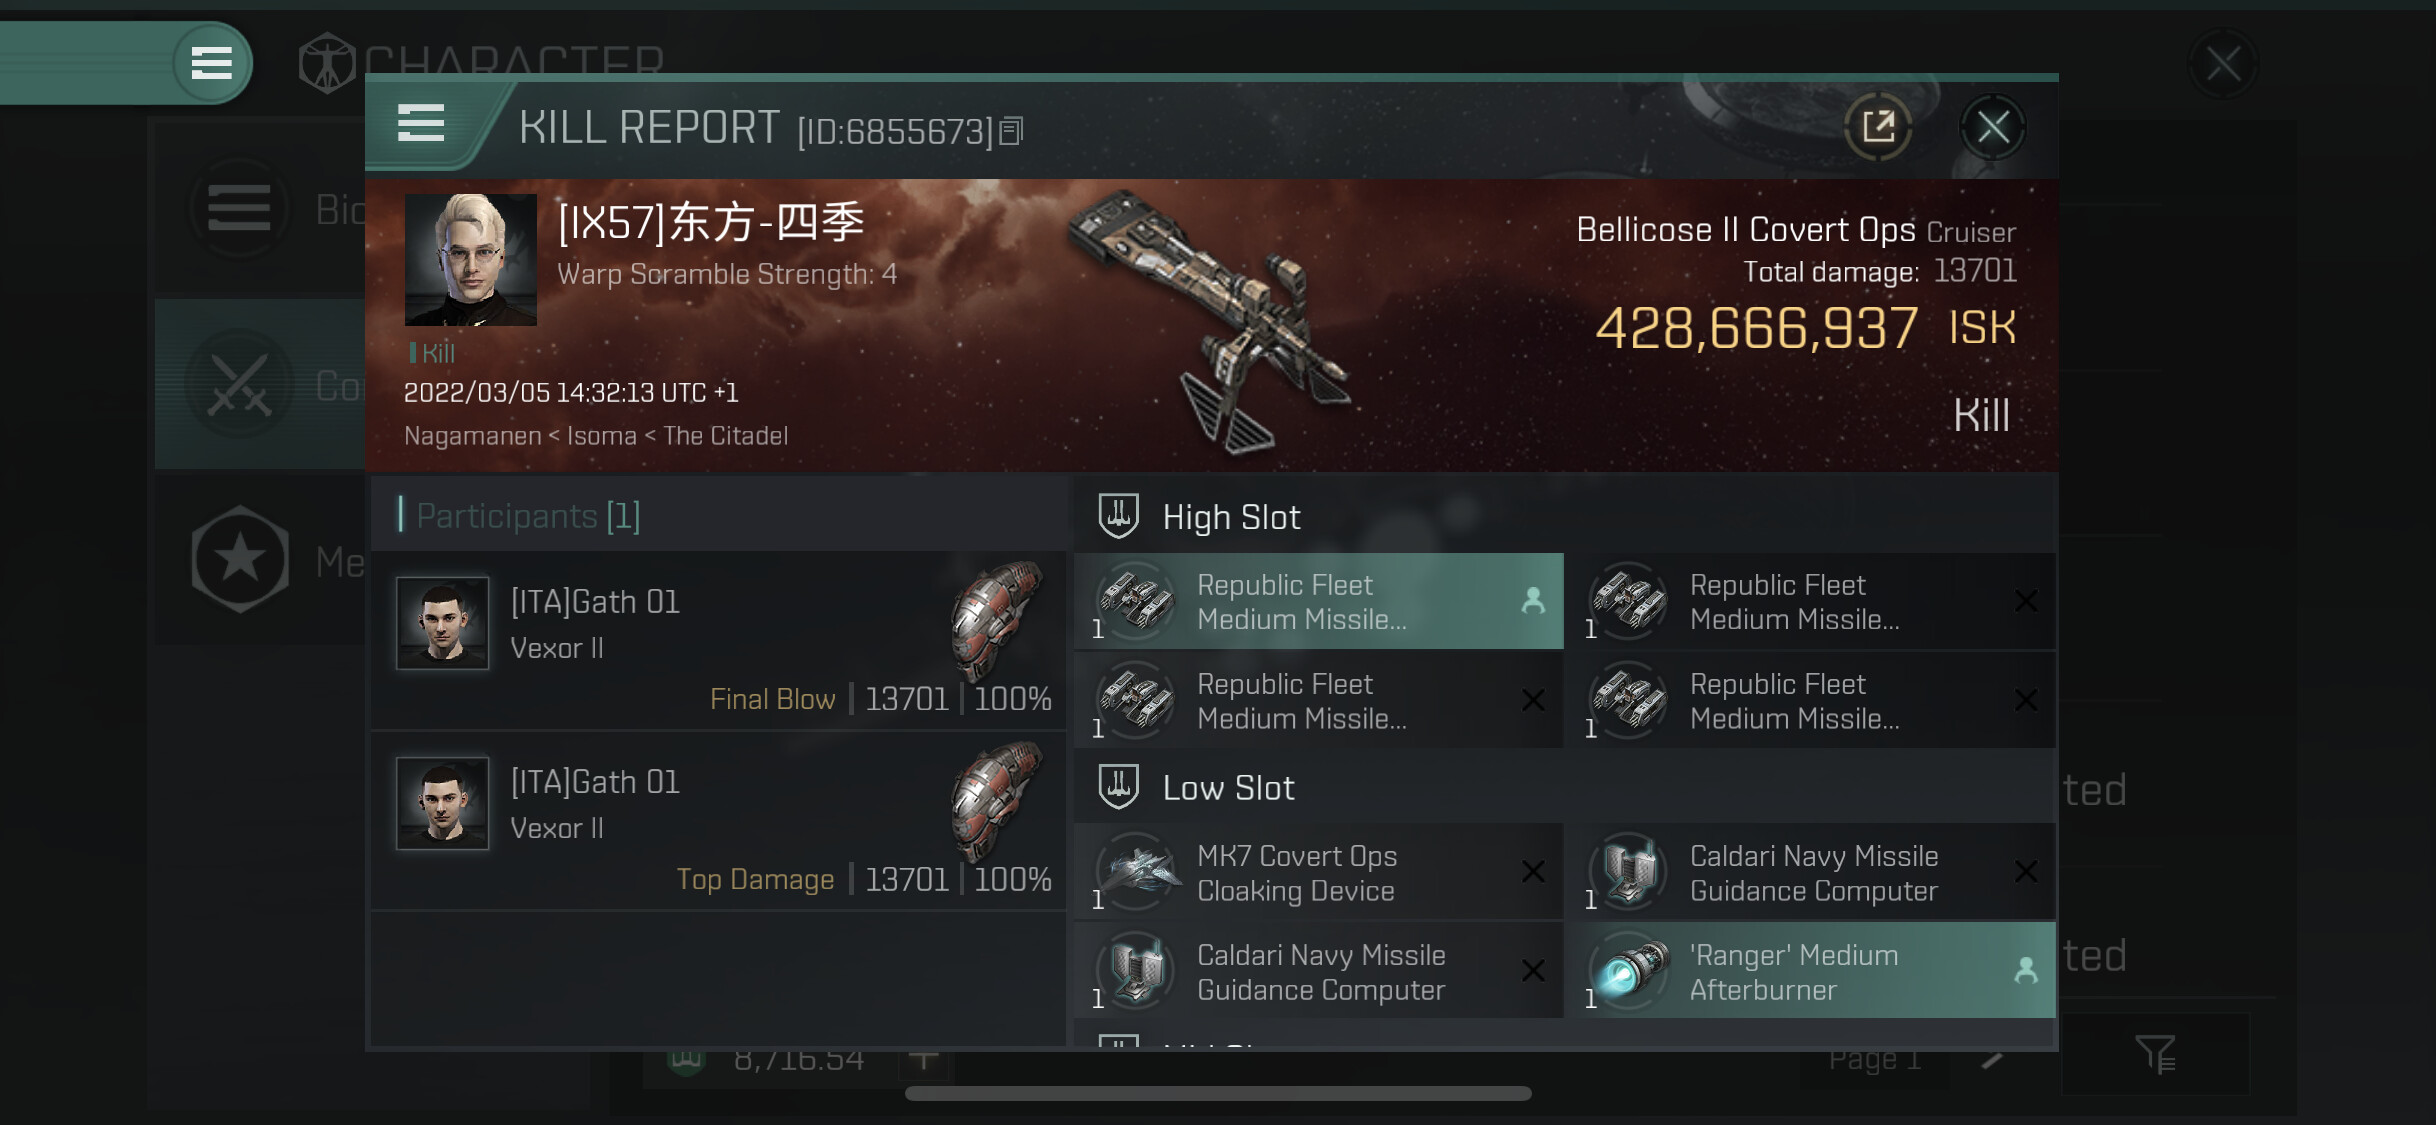2436x1125 pixels.
Task: Click the Bellicose II Covert Ops ship name
Action: [1745, 230]
